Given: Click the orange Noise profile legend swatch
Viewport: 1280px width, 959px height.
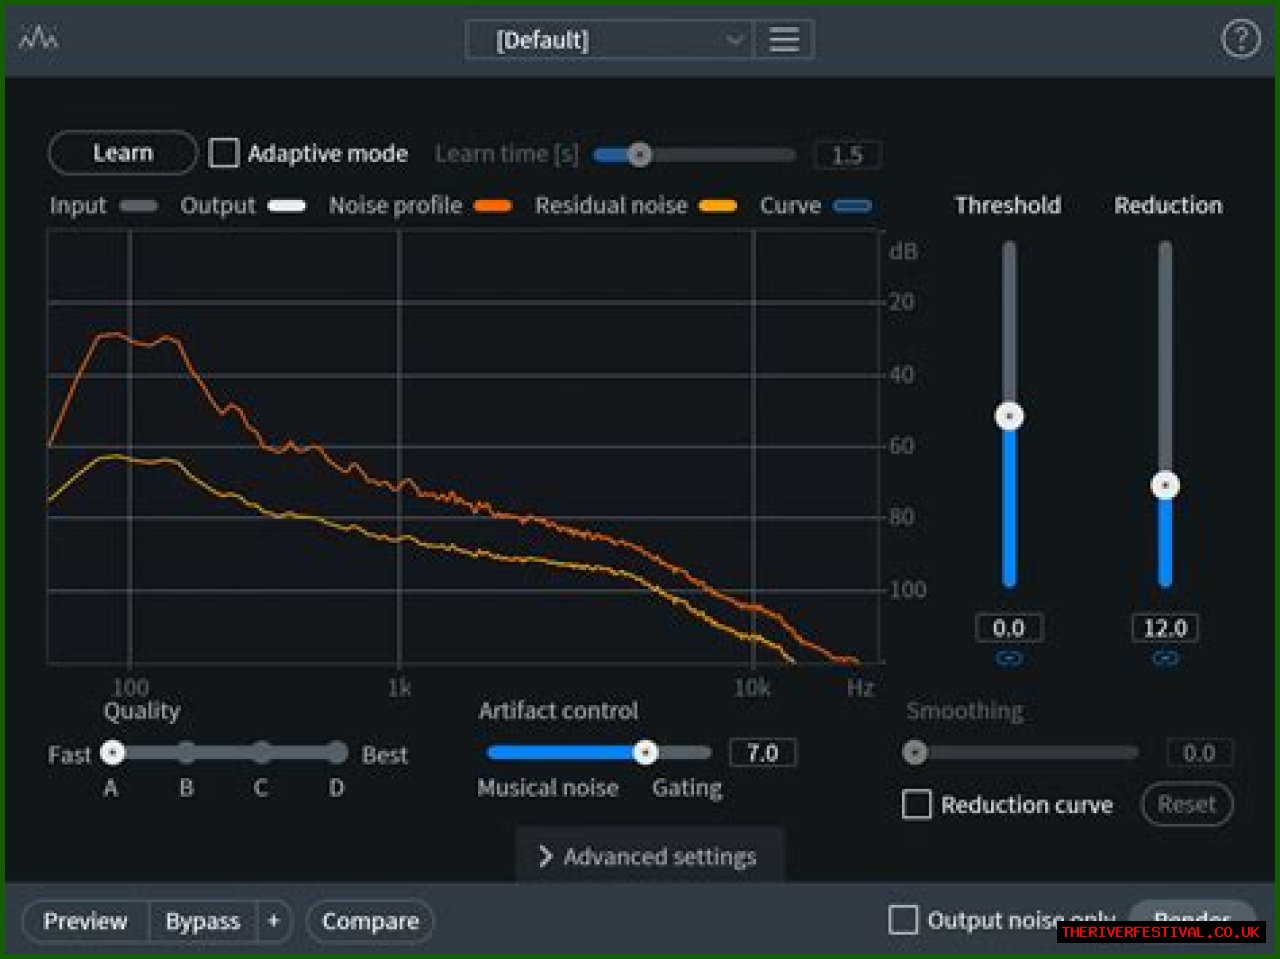Looking at the screenshot, I should coord(492,206).
